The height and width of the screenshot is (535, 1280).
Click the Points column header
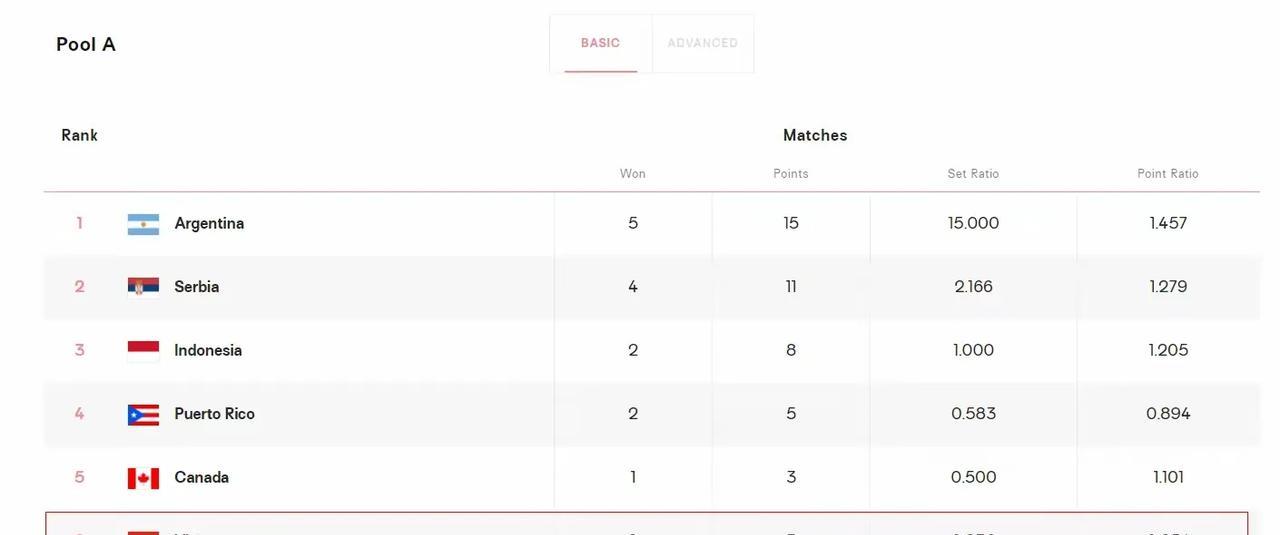791,174
